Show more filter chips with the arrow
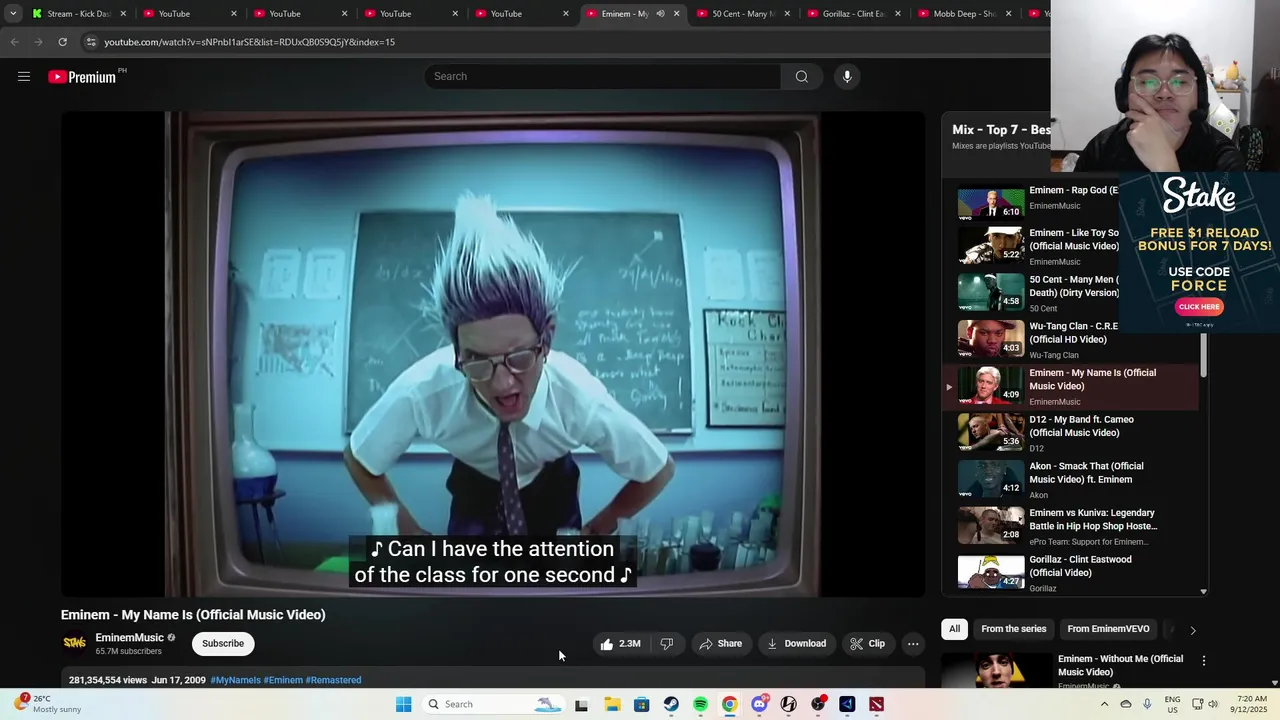Viewport: 1280px width, 720px height. click(1192, 630)
